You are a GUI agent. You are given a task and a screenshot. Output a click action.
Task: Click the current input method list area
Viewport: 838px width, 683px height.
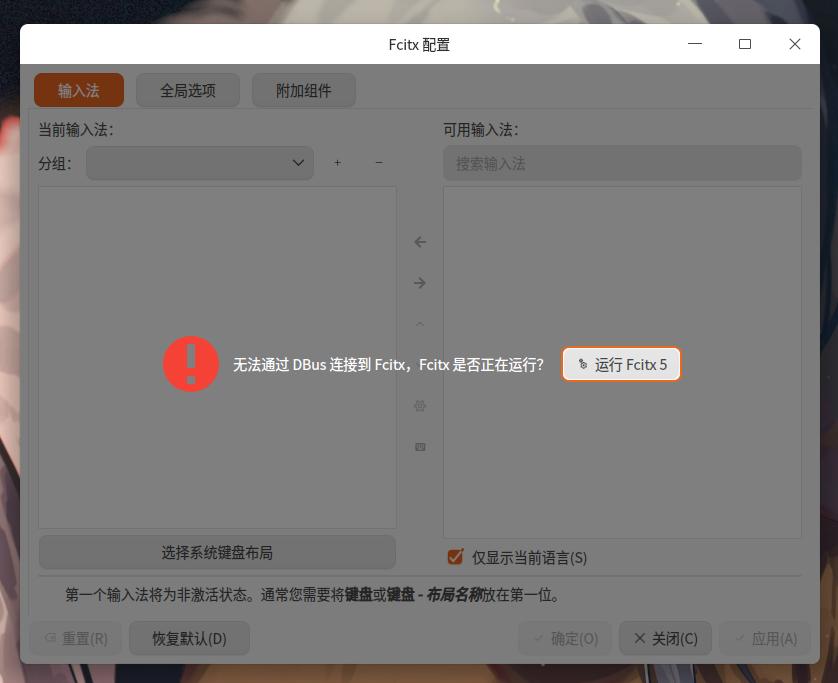(x=218, y=358)
